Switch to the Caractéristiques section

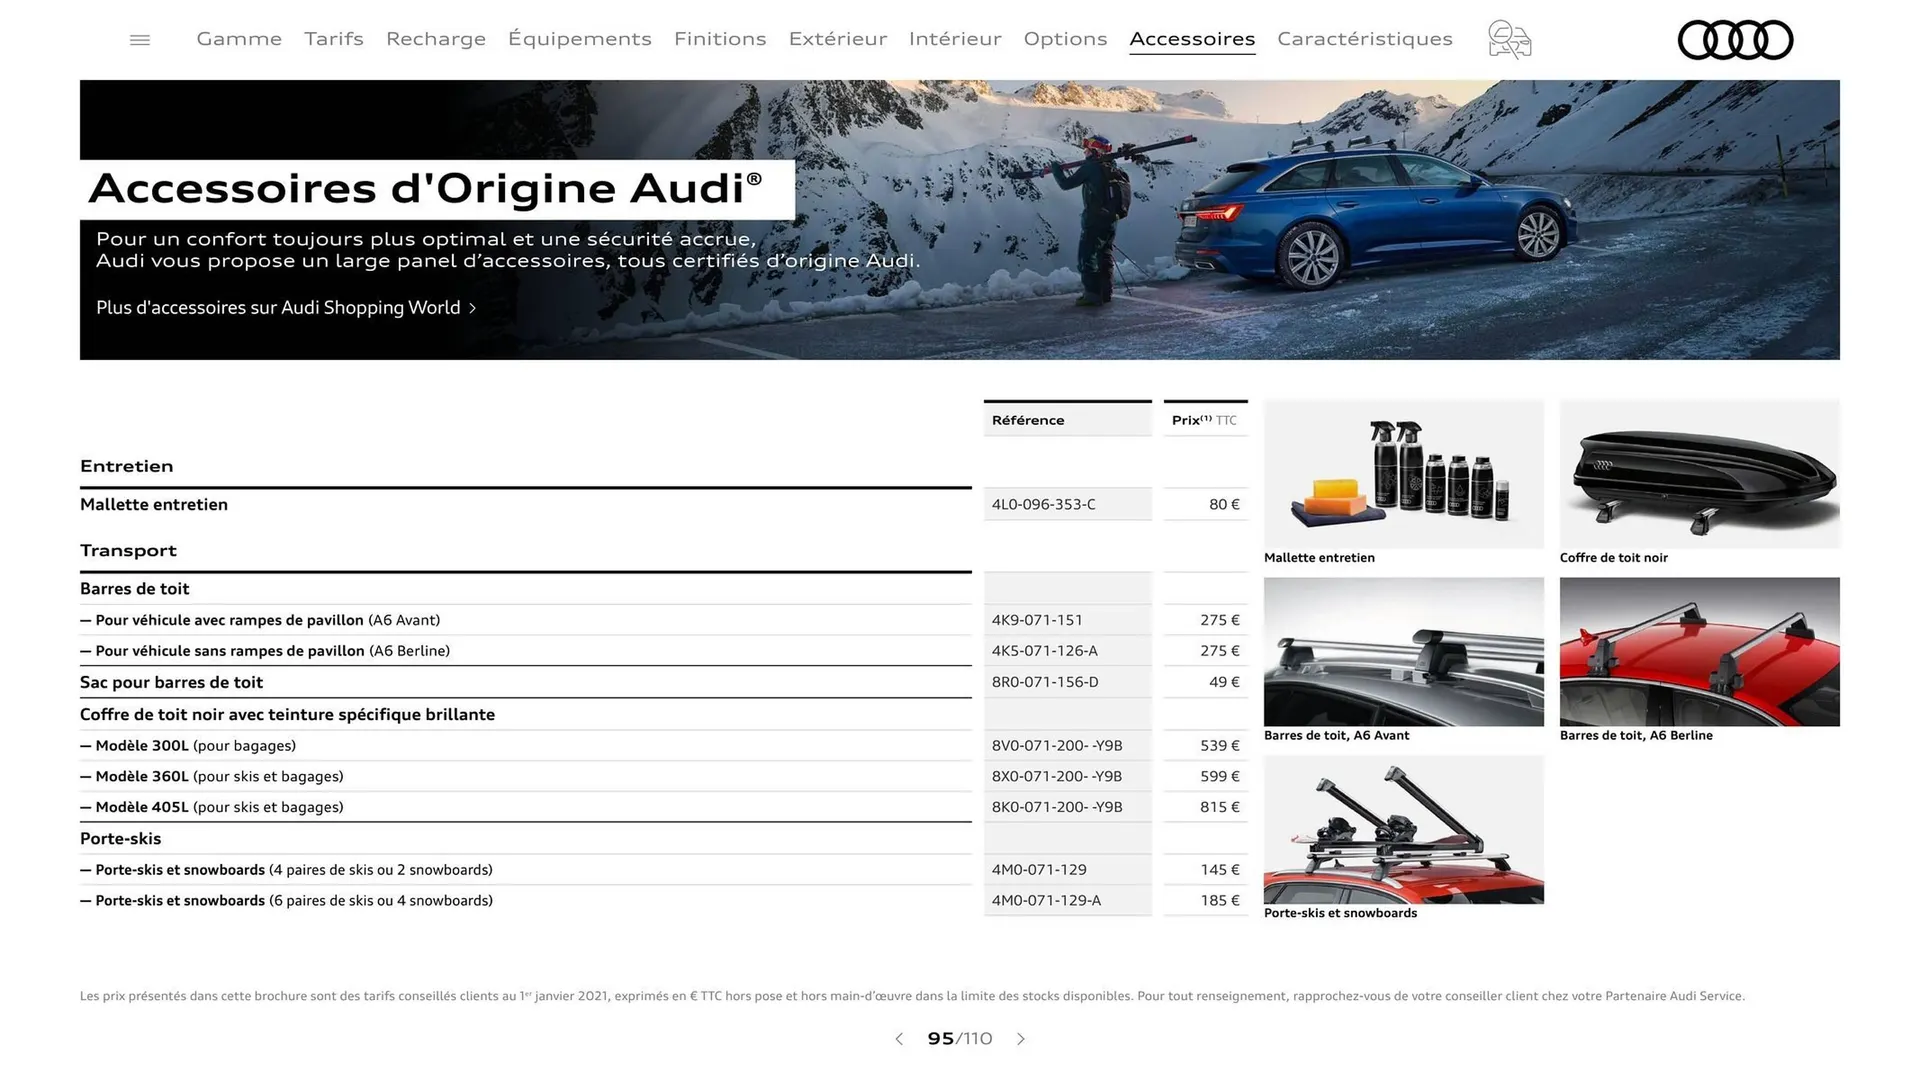click(x=1364, y=38)
